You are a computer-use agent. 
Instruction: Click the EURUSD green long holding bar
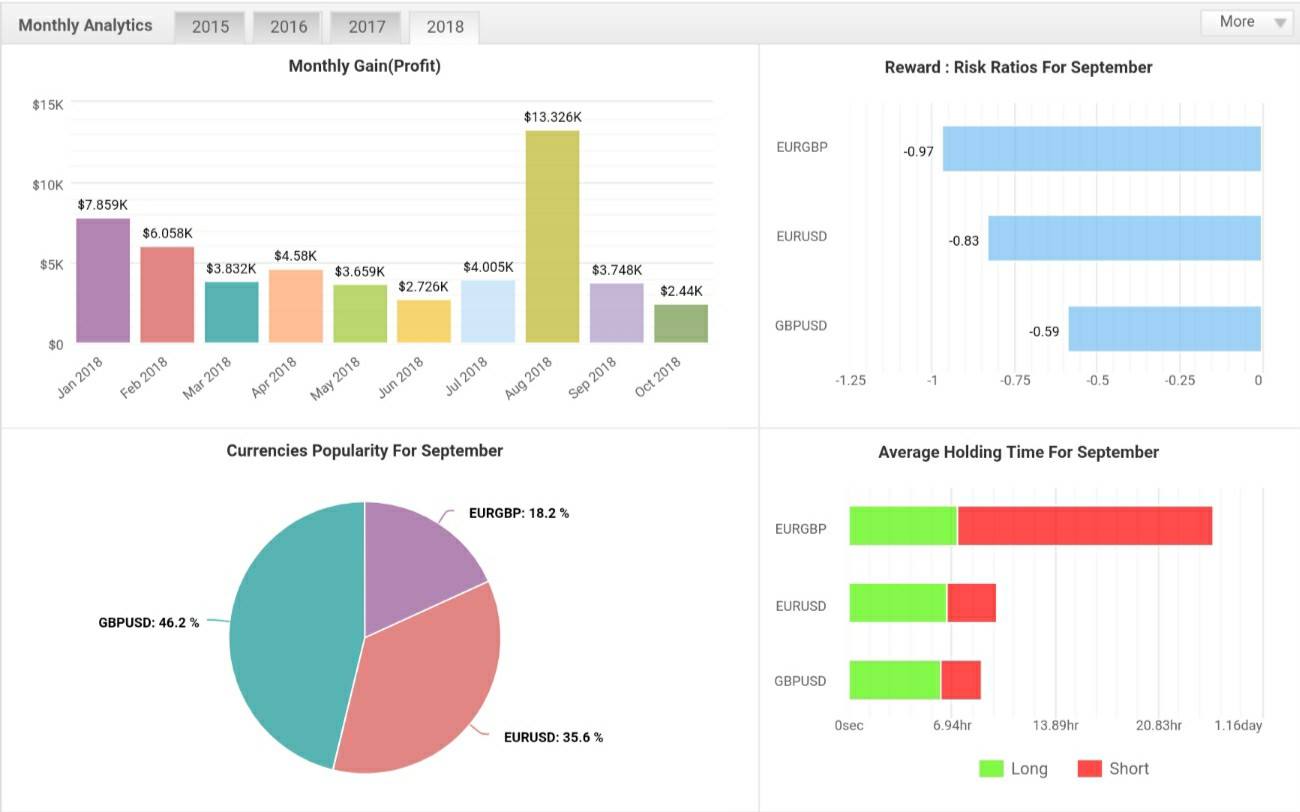[x=898, y=603]
